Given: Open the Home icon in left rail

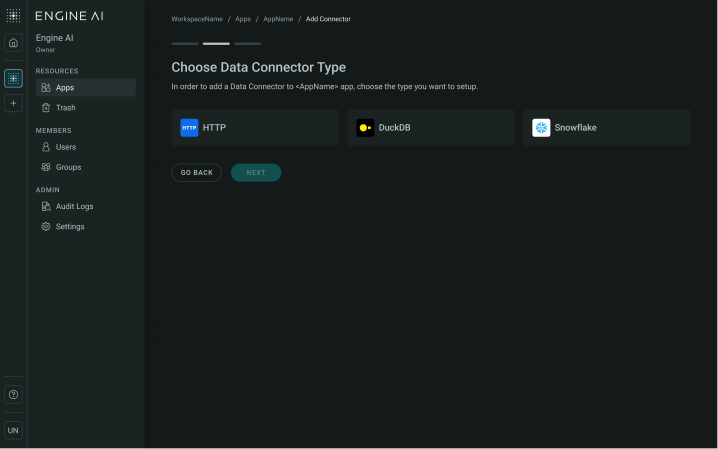Looking at the screenshot, I should click(13, 43).
